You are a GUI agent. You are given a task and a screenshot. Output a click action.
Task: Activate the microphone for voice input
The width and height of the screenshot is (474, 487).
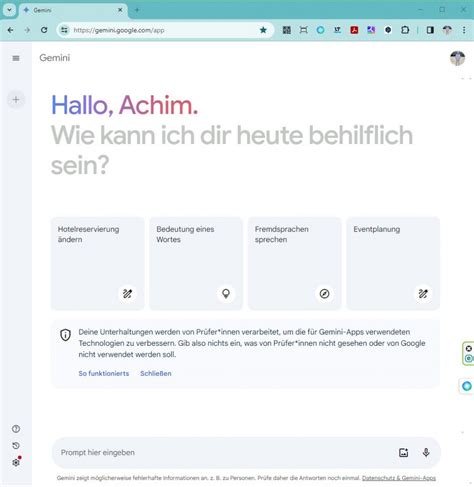tap(426, 453)
